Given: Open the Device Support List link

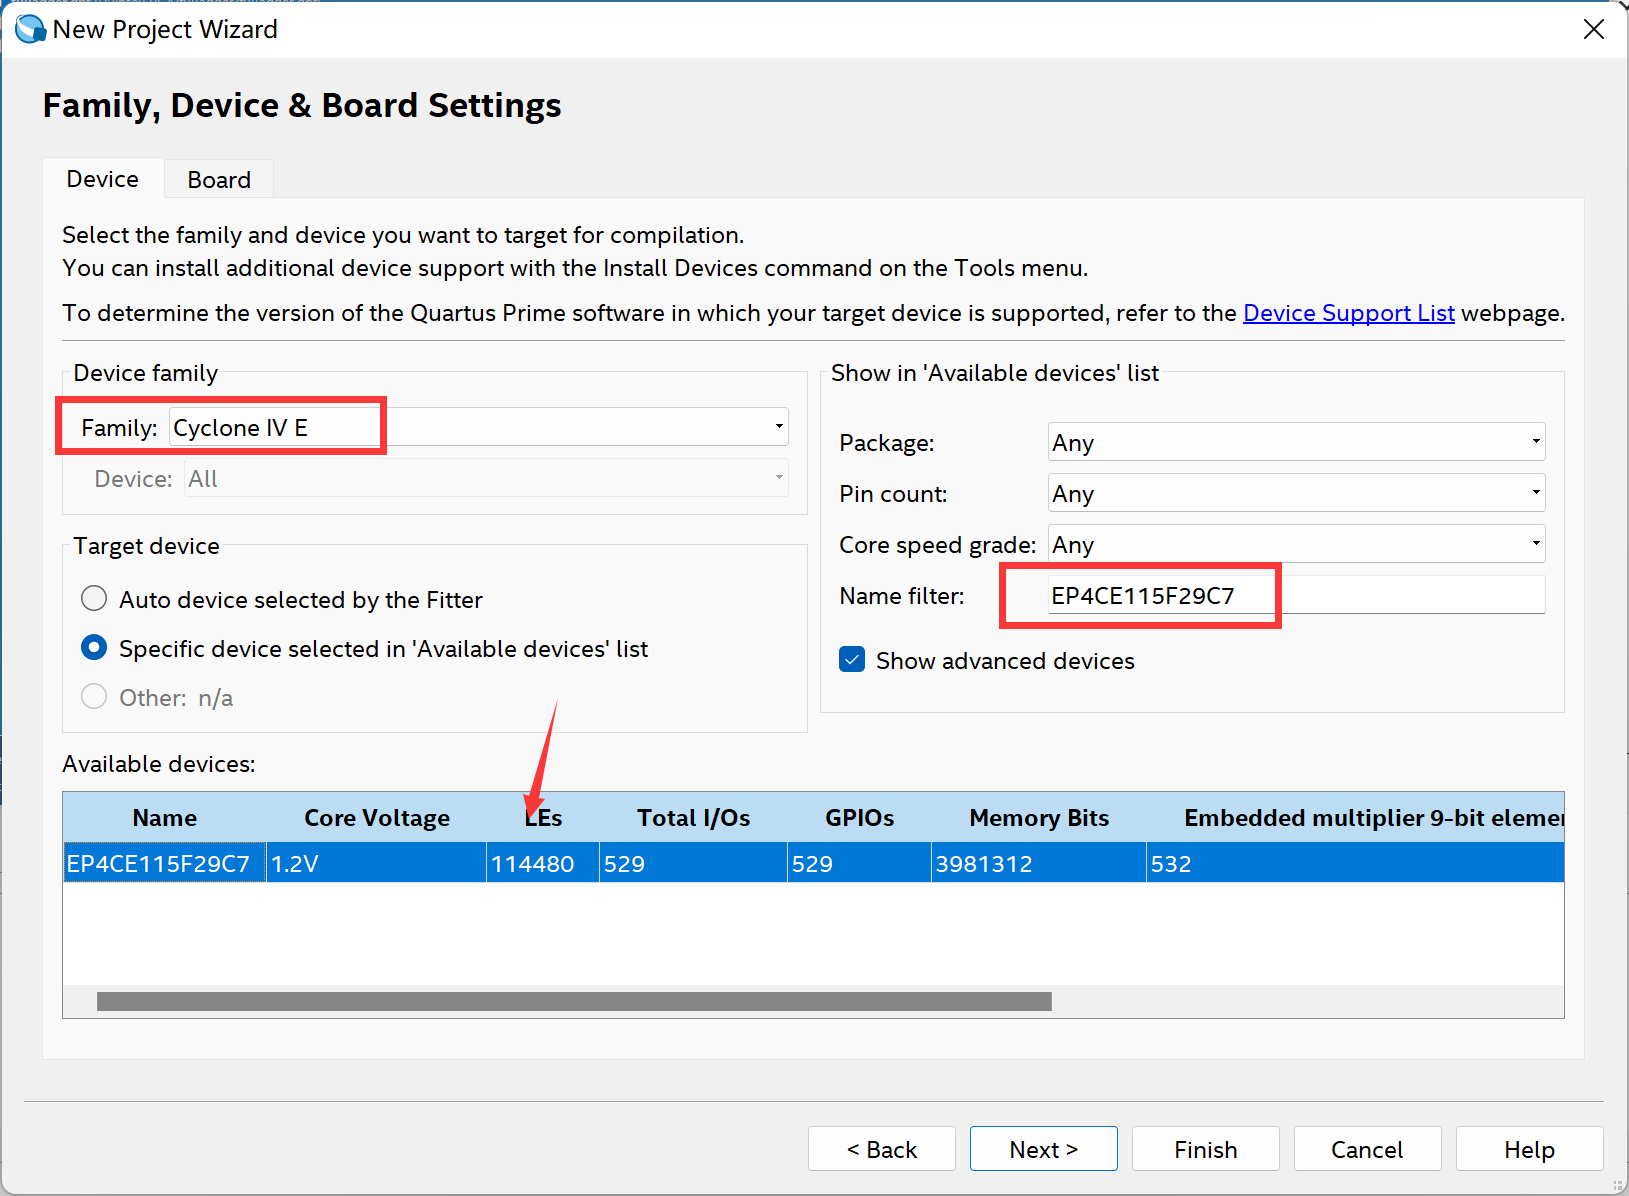Looking at the screenshot, I should [x=1348, y=313].
